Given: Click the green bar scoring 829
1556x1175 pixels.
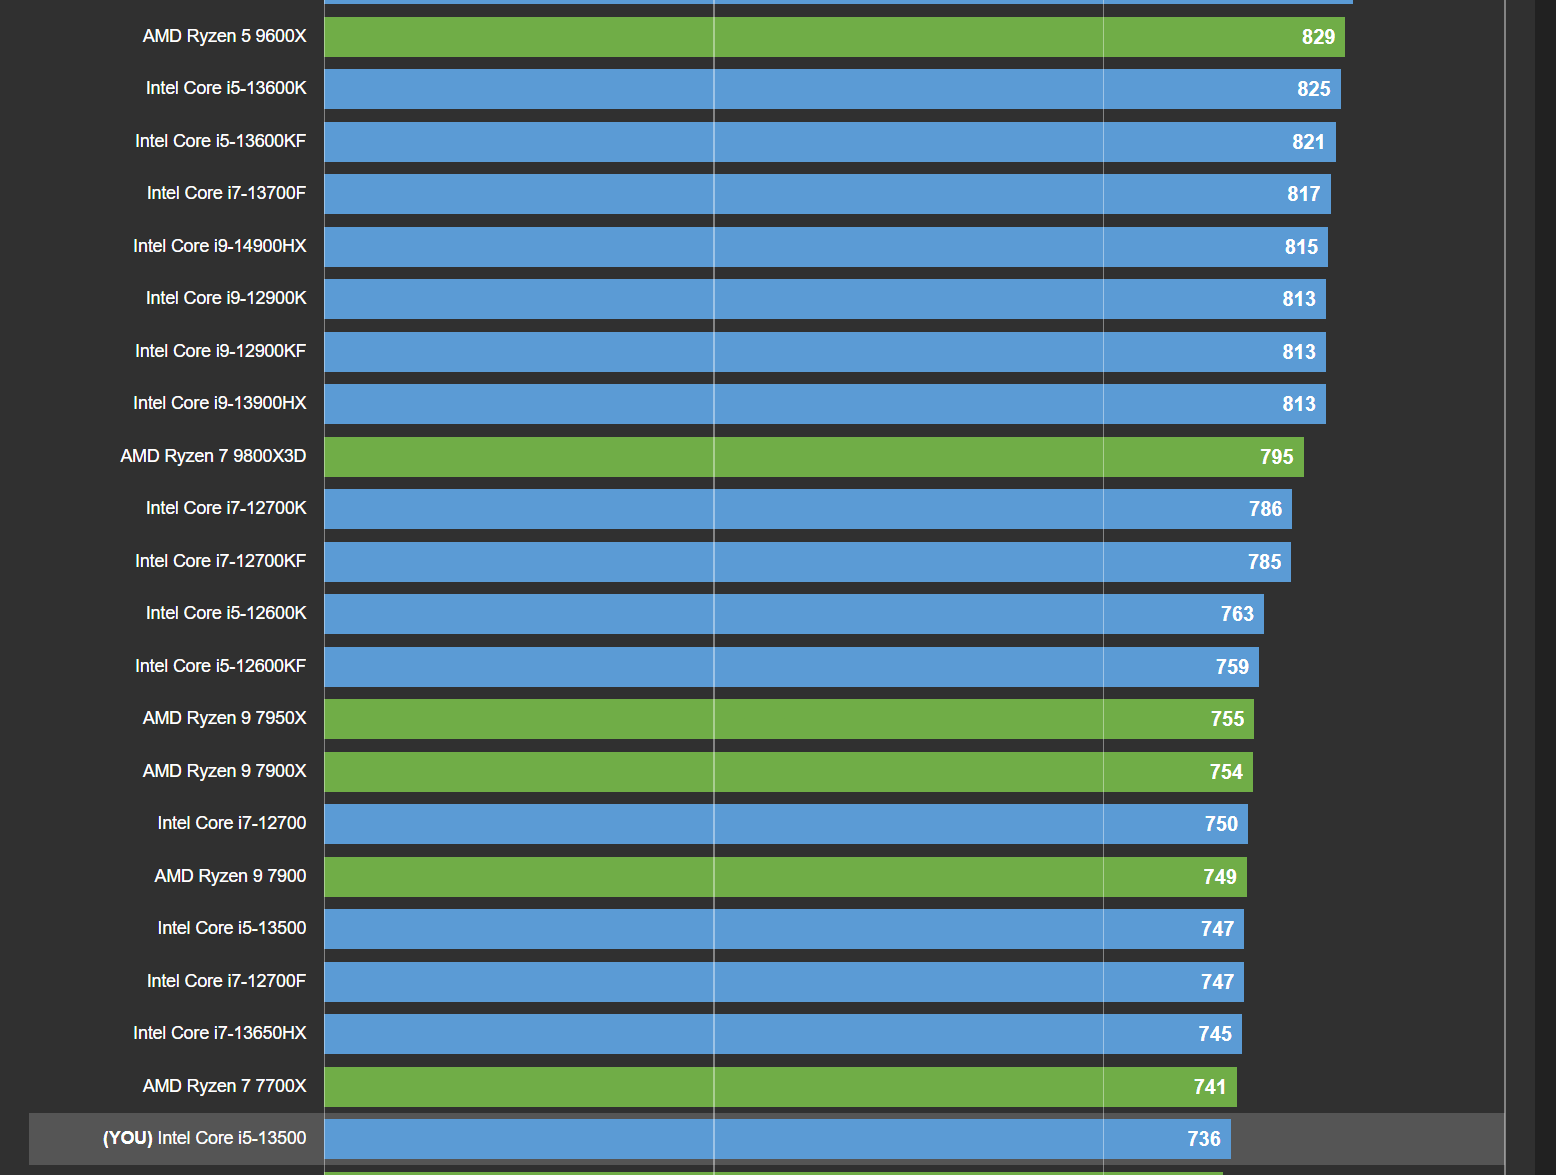Looking at the screenshot, I should (834, 37).
